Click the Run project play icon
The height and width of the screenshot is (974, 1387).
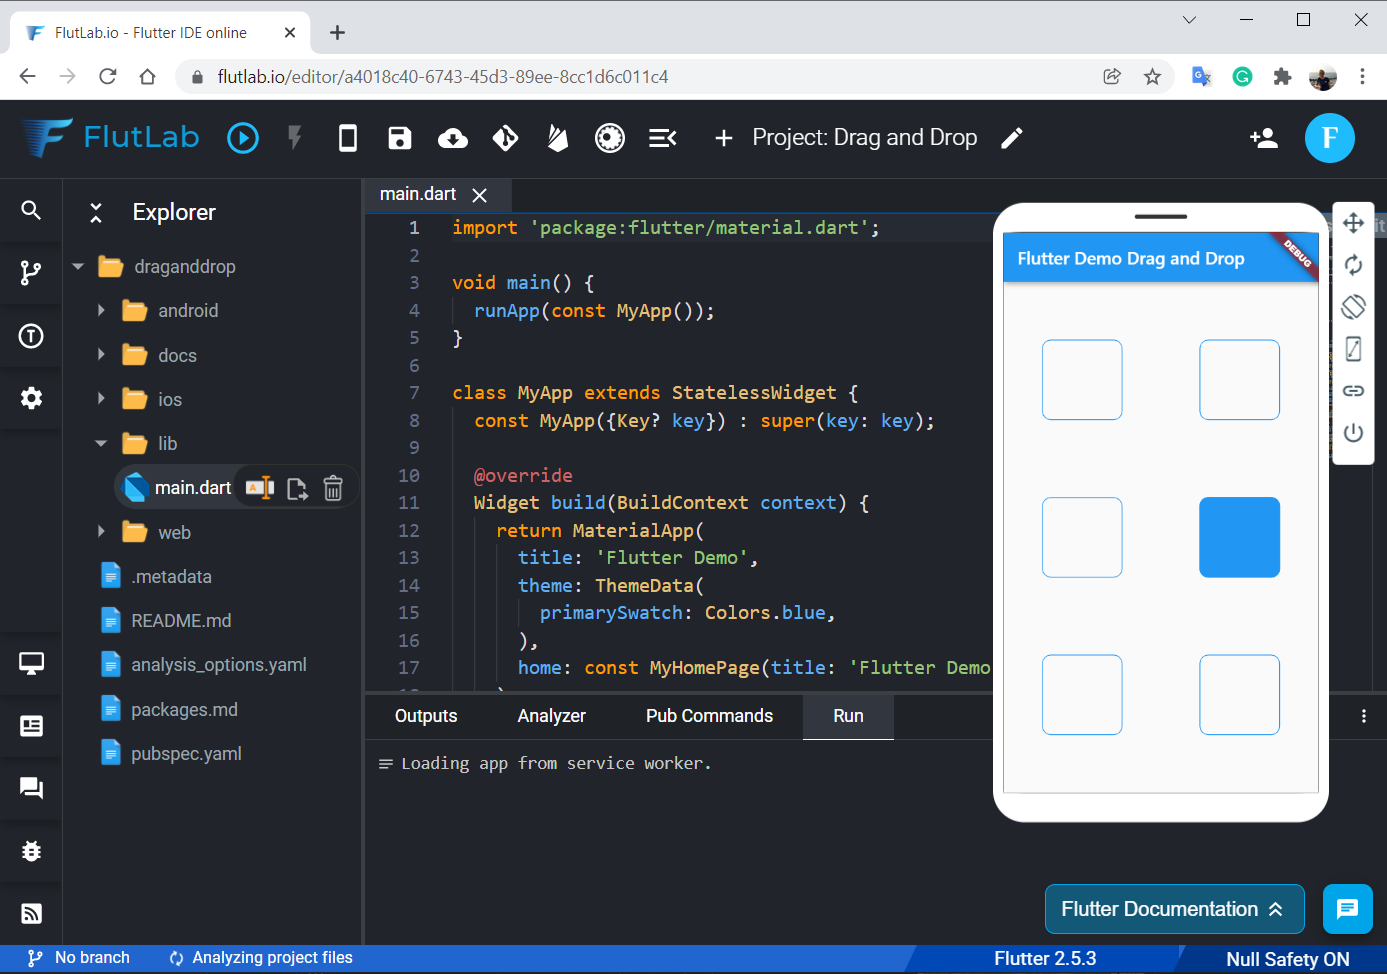243,138
